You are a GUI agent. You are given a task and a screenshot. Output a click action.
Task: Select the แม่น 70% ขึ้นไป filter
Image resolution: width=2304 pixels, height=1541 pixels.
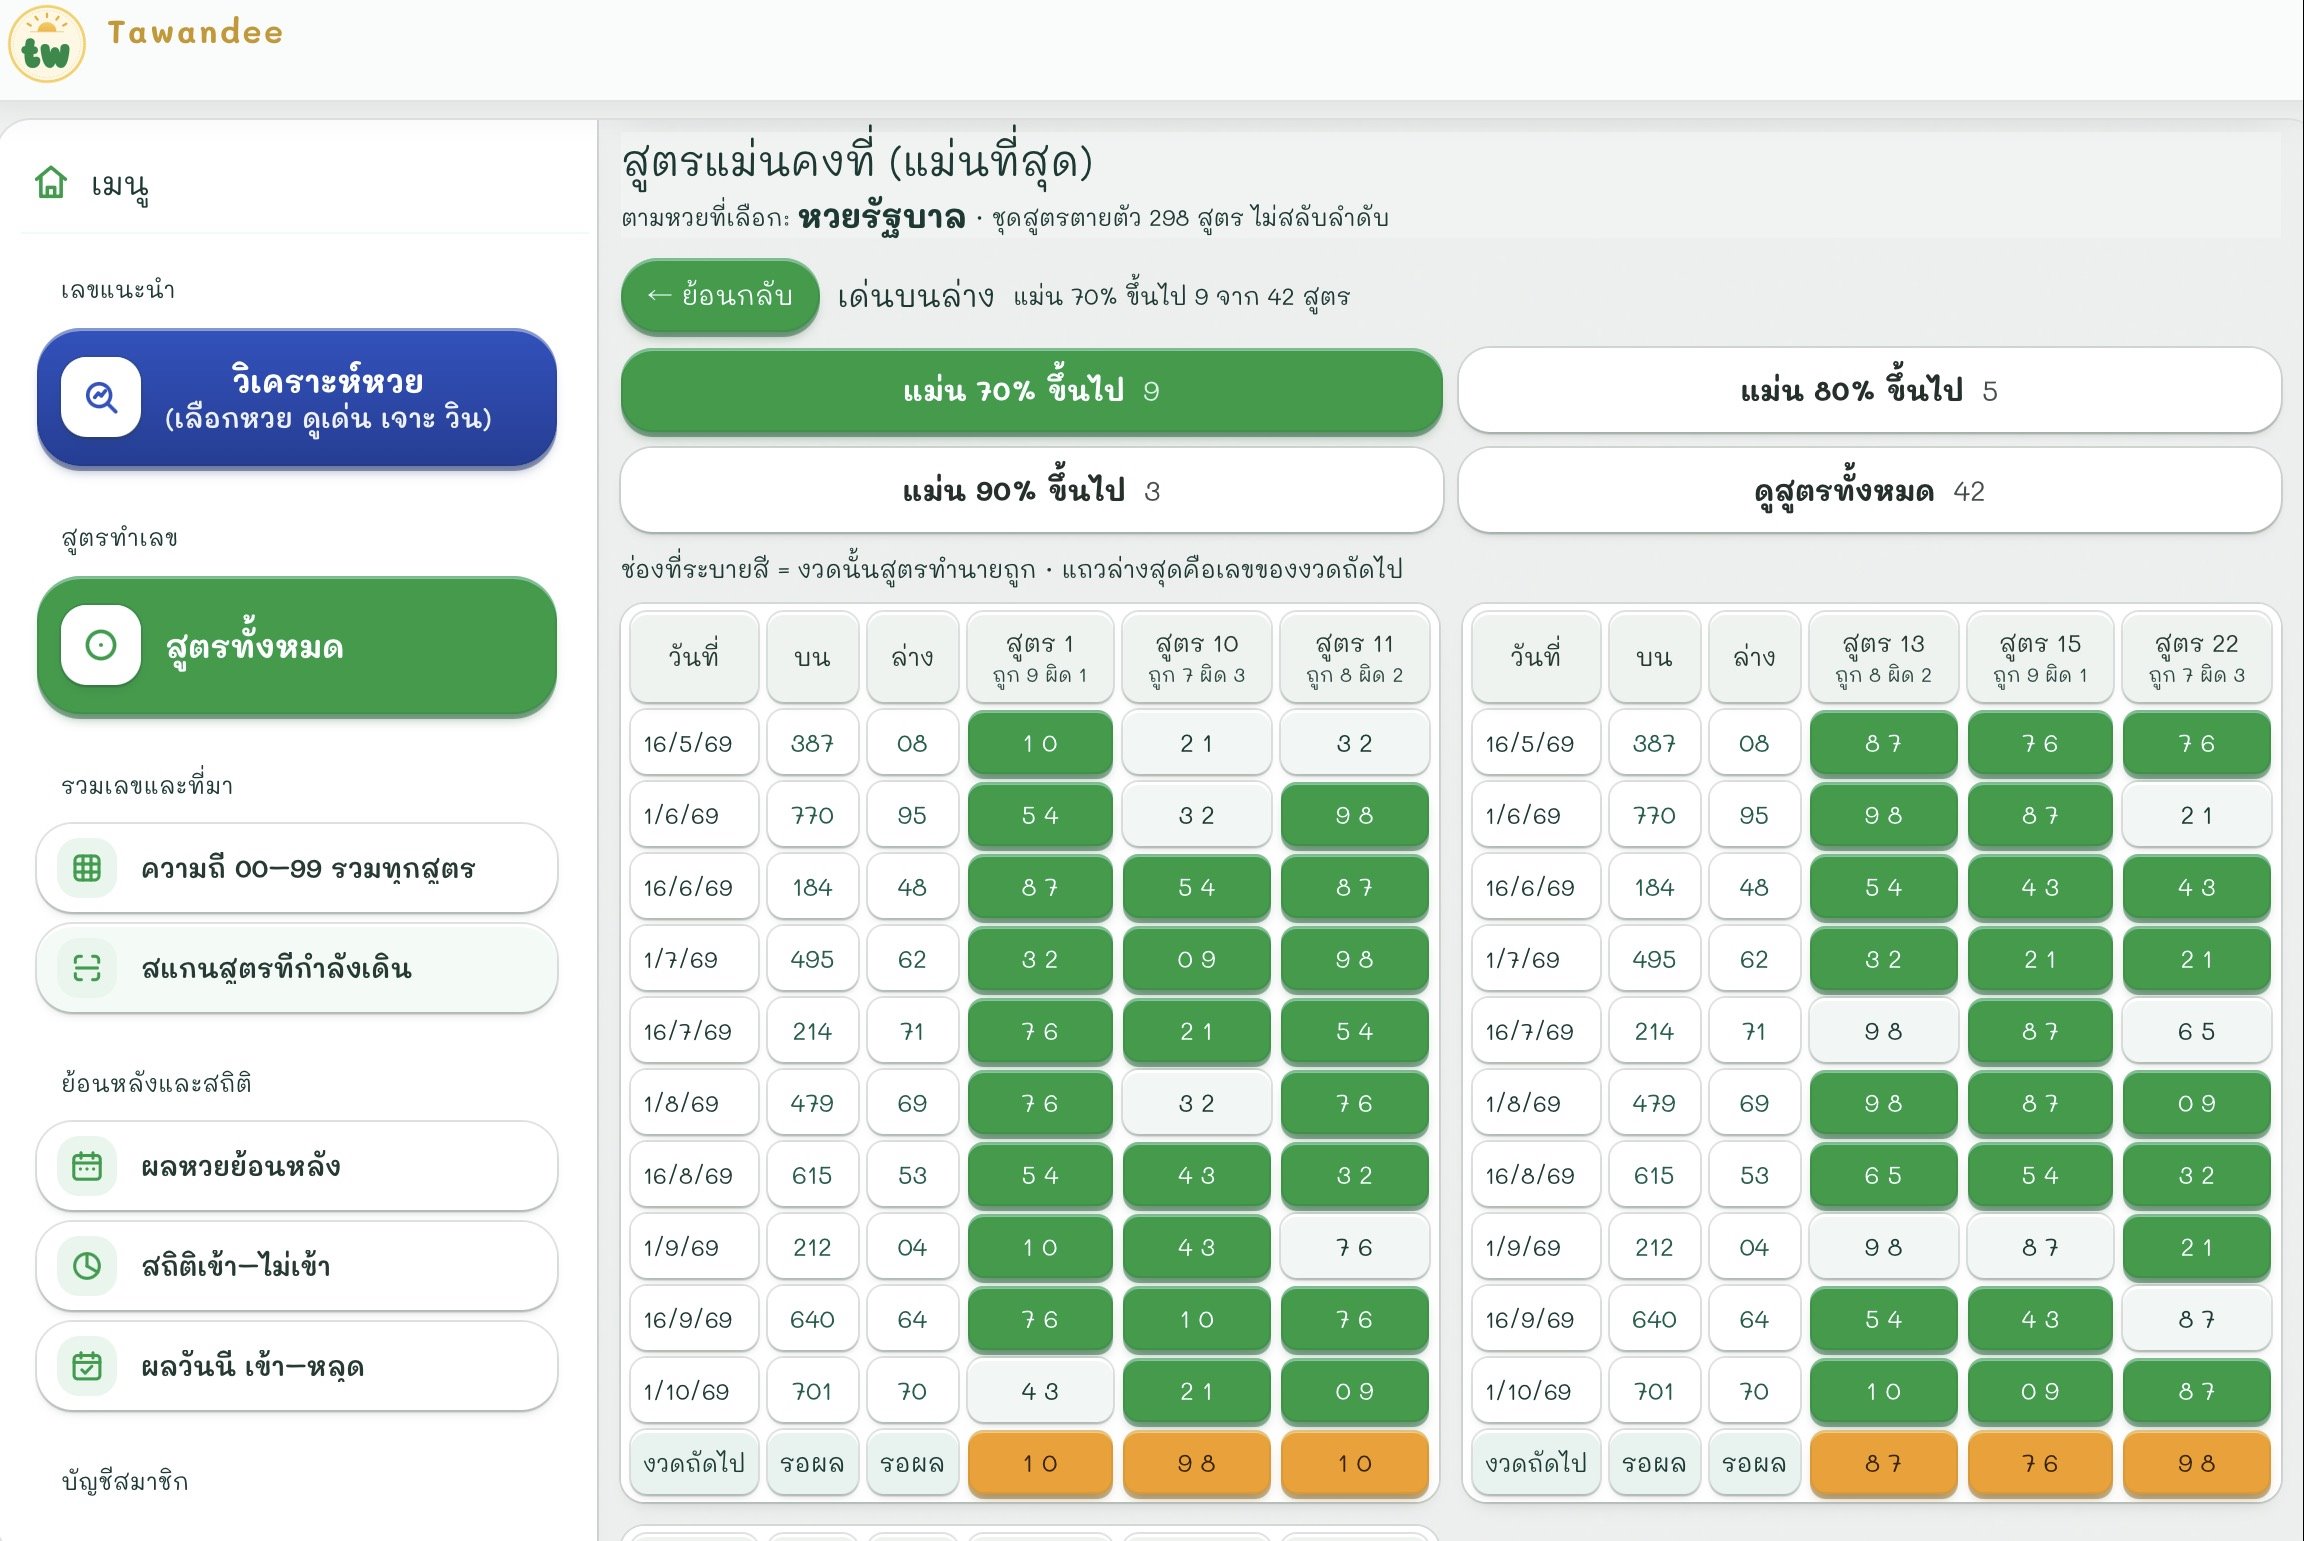(x=1031, y=391)
